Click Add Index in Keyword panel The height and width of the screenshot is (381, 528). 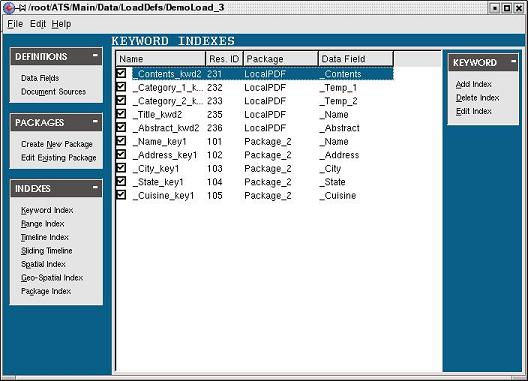click(x=473, y=84)
